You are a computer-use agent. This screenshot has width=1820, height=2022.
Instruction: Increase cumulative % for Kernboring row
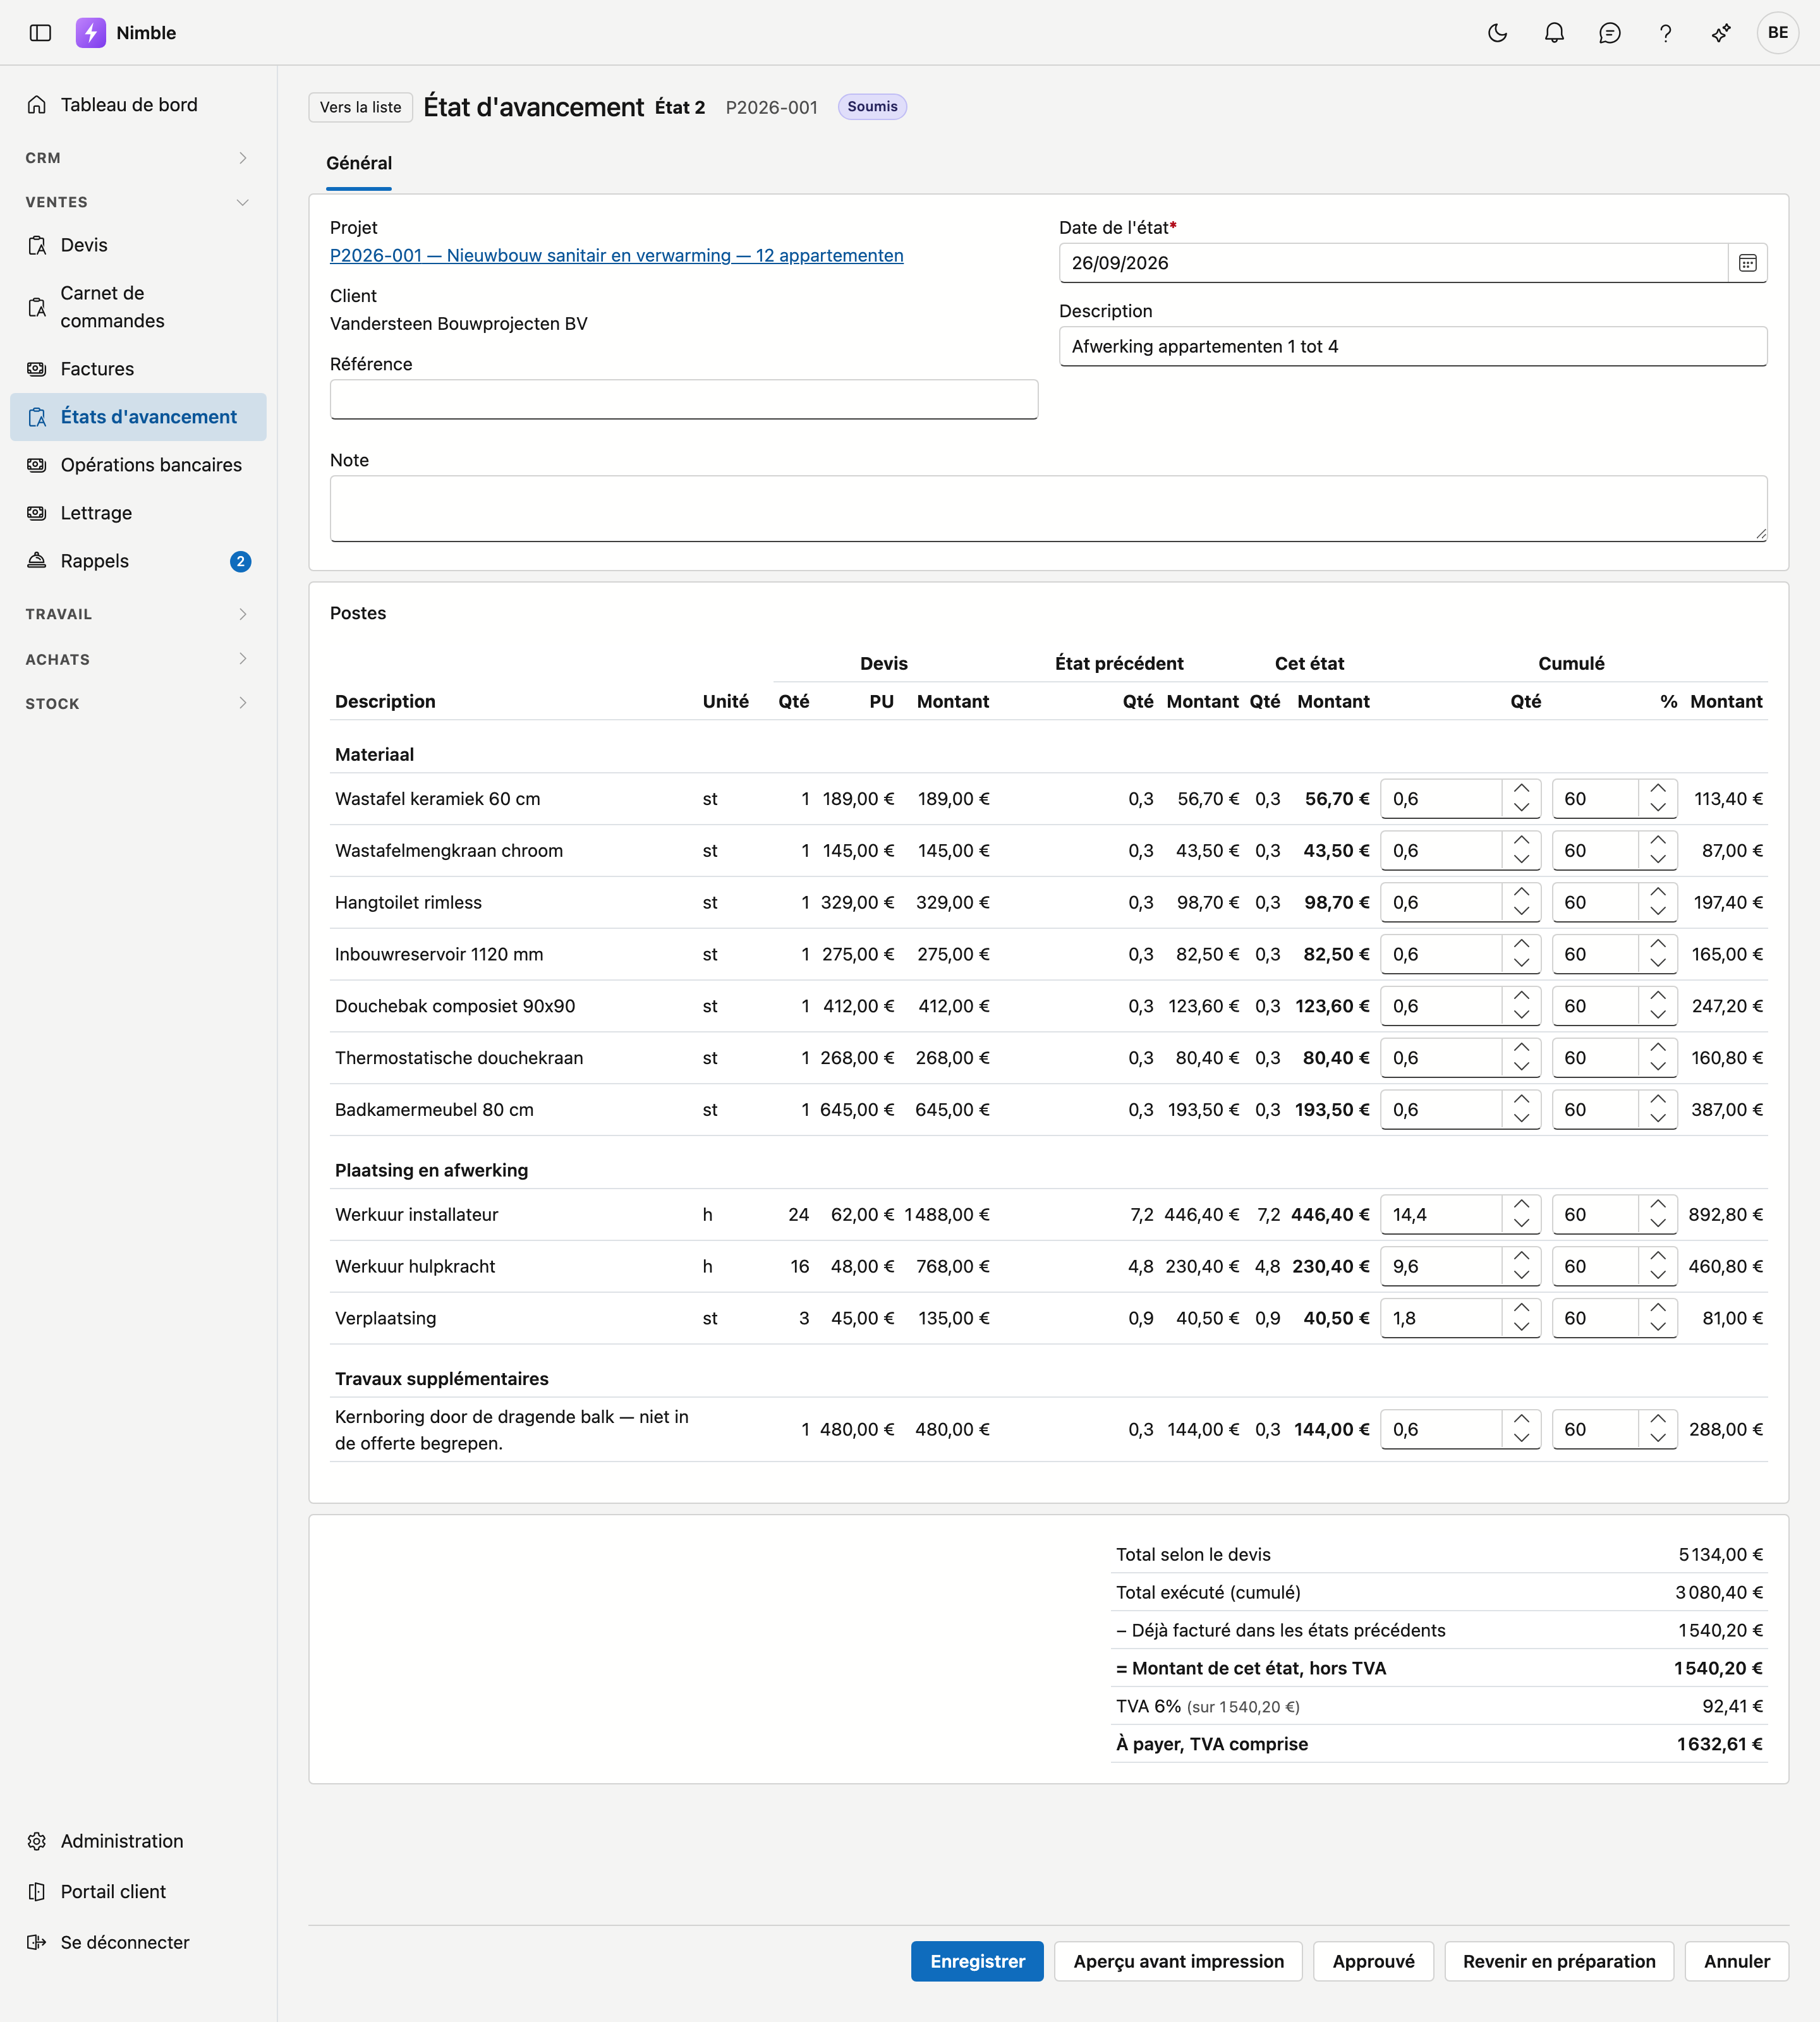pos(1658,1420)
